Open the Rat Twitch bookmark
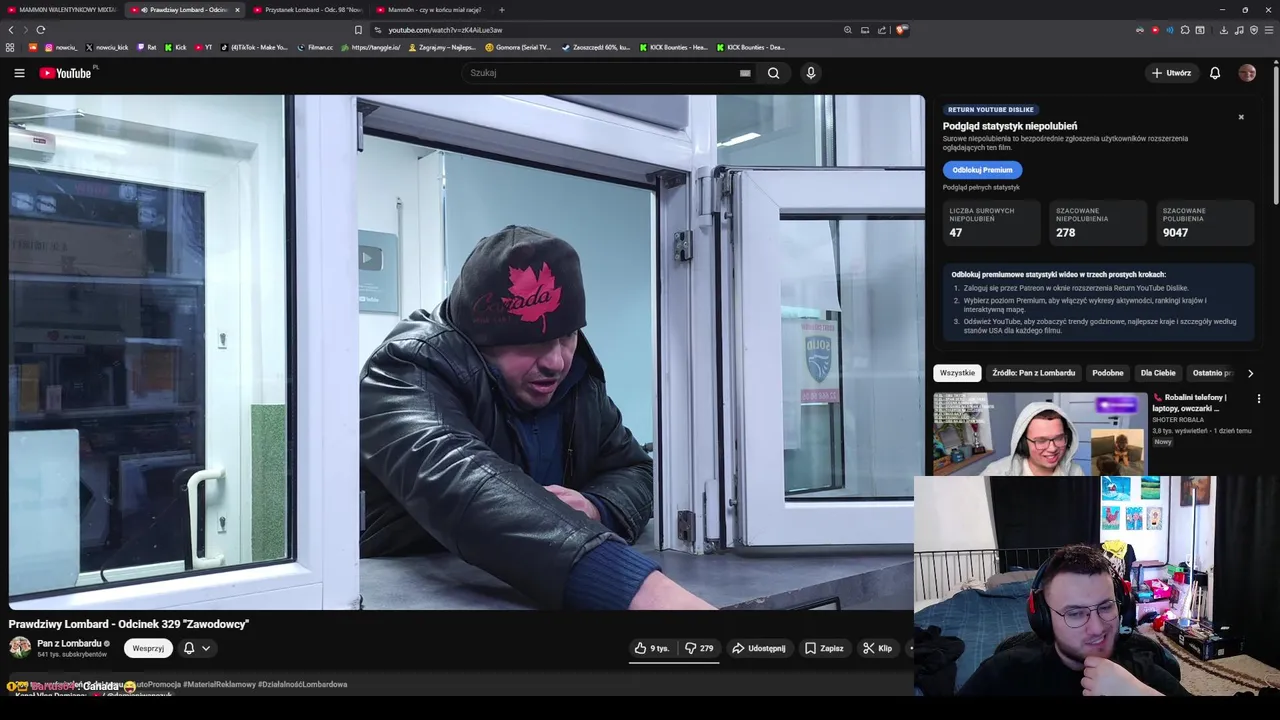 (147, 47)
